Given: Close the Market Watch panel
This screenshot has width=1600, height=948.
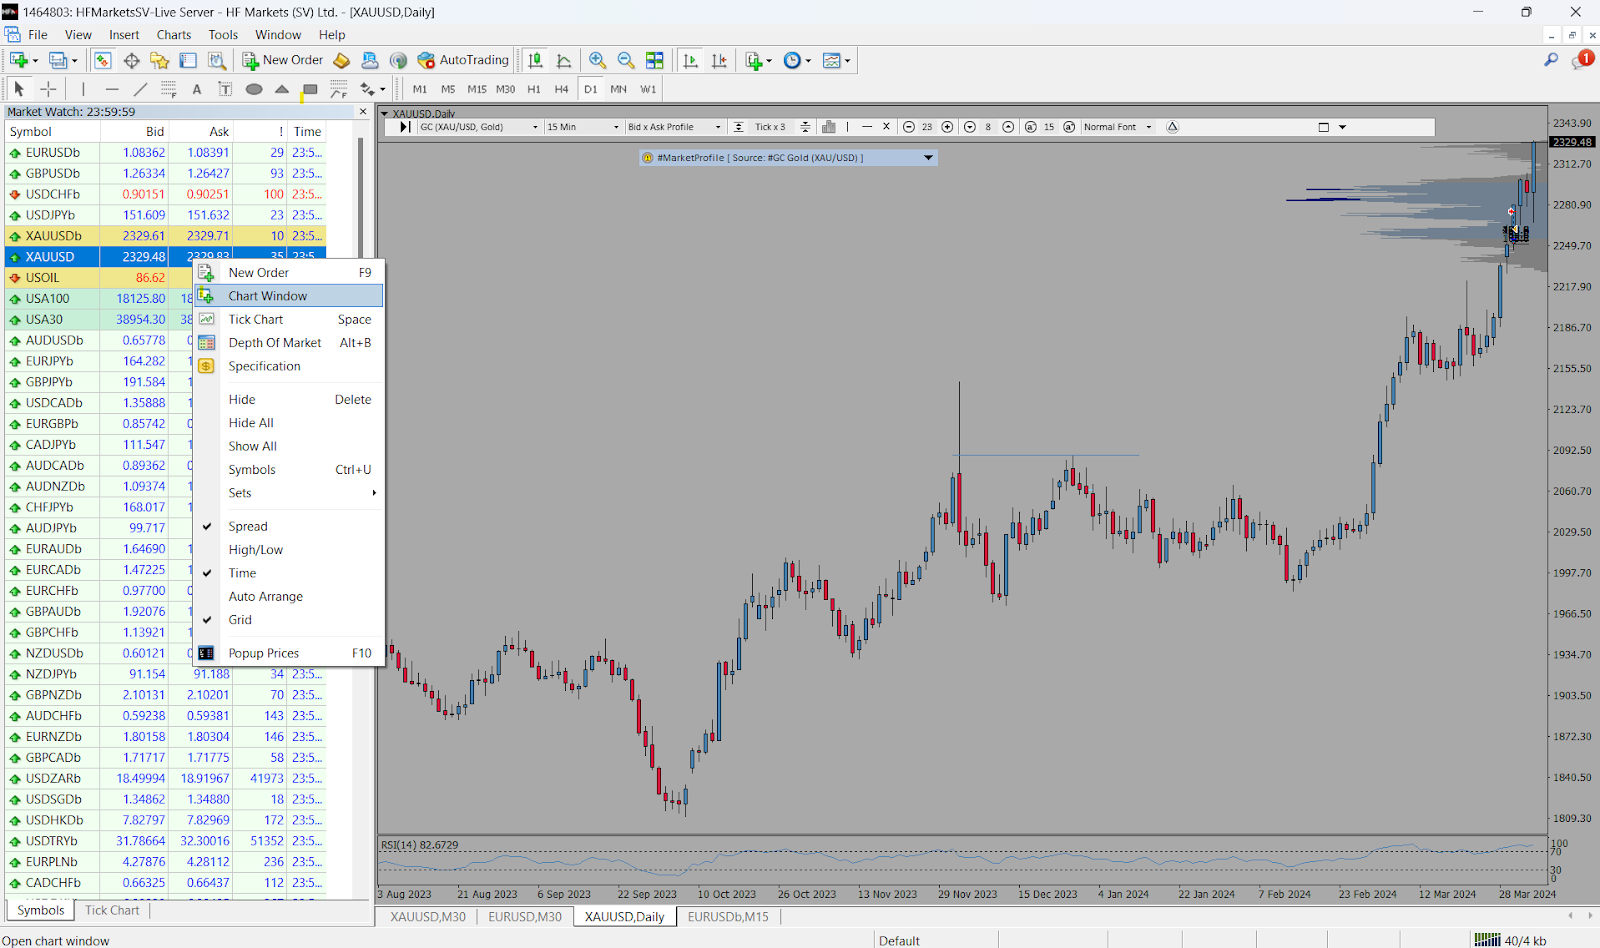Looking at the screenshot, I should click(x=363, y=112).
